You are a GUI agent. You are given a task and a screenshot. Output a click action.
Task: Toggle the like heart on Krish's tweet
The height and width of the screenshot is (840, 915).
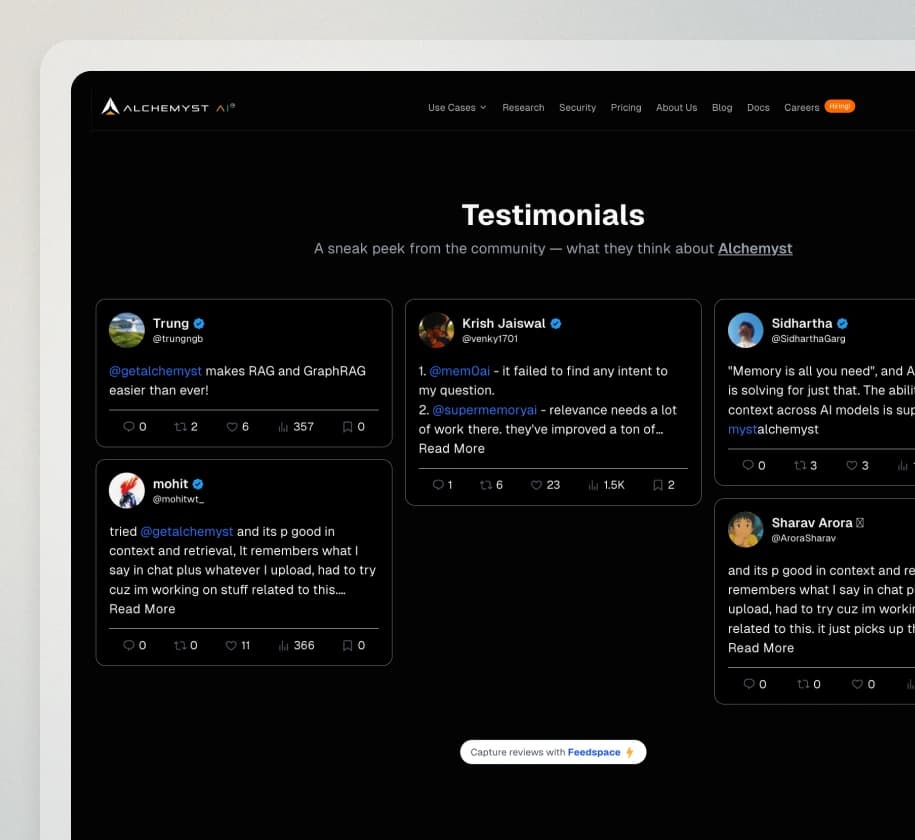538,485
